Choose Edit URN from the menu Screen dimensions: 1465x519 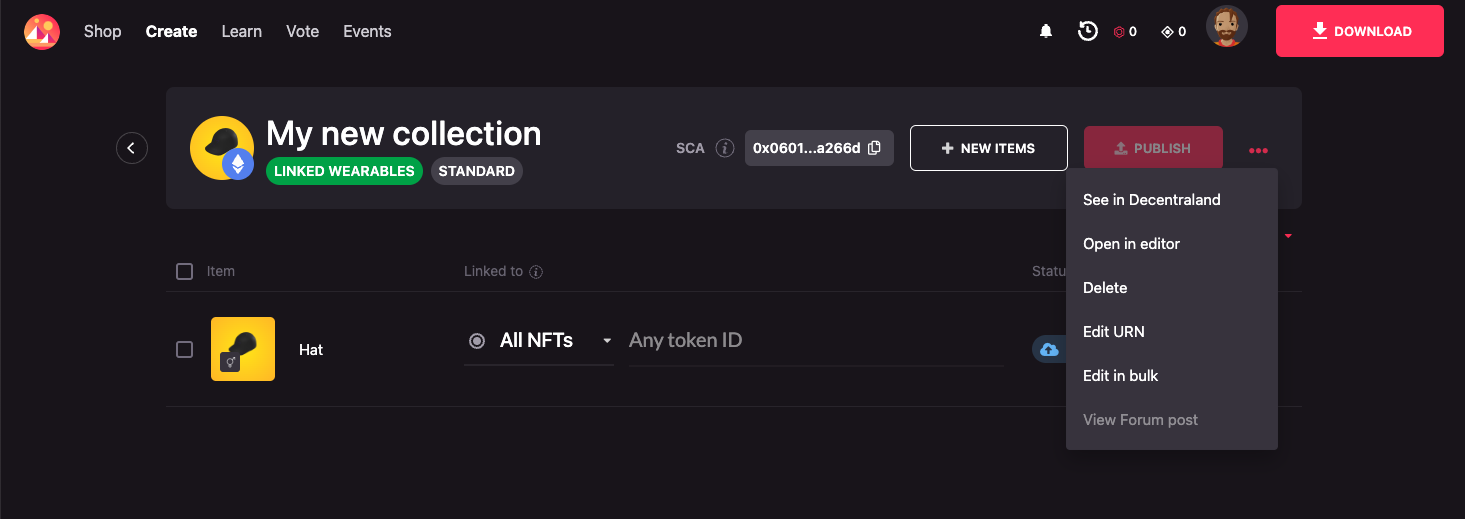[x=1113, y=332]
